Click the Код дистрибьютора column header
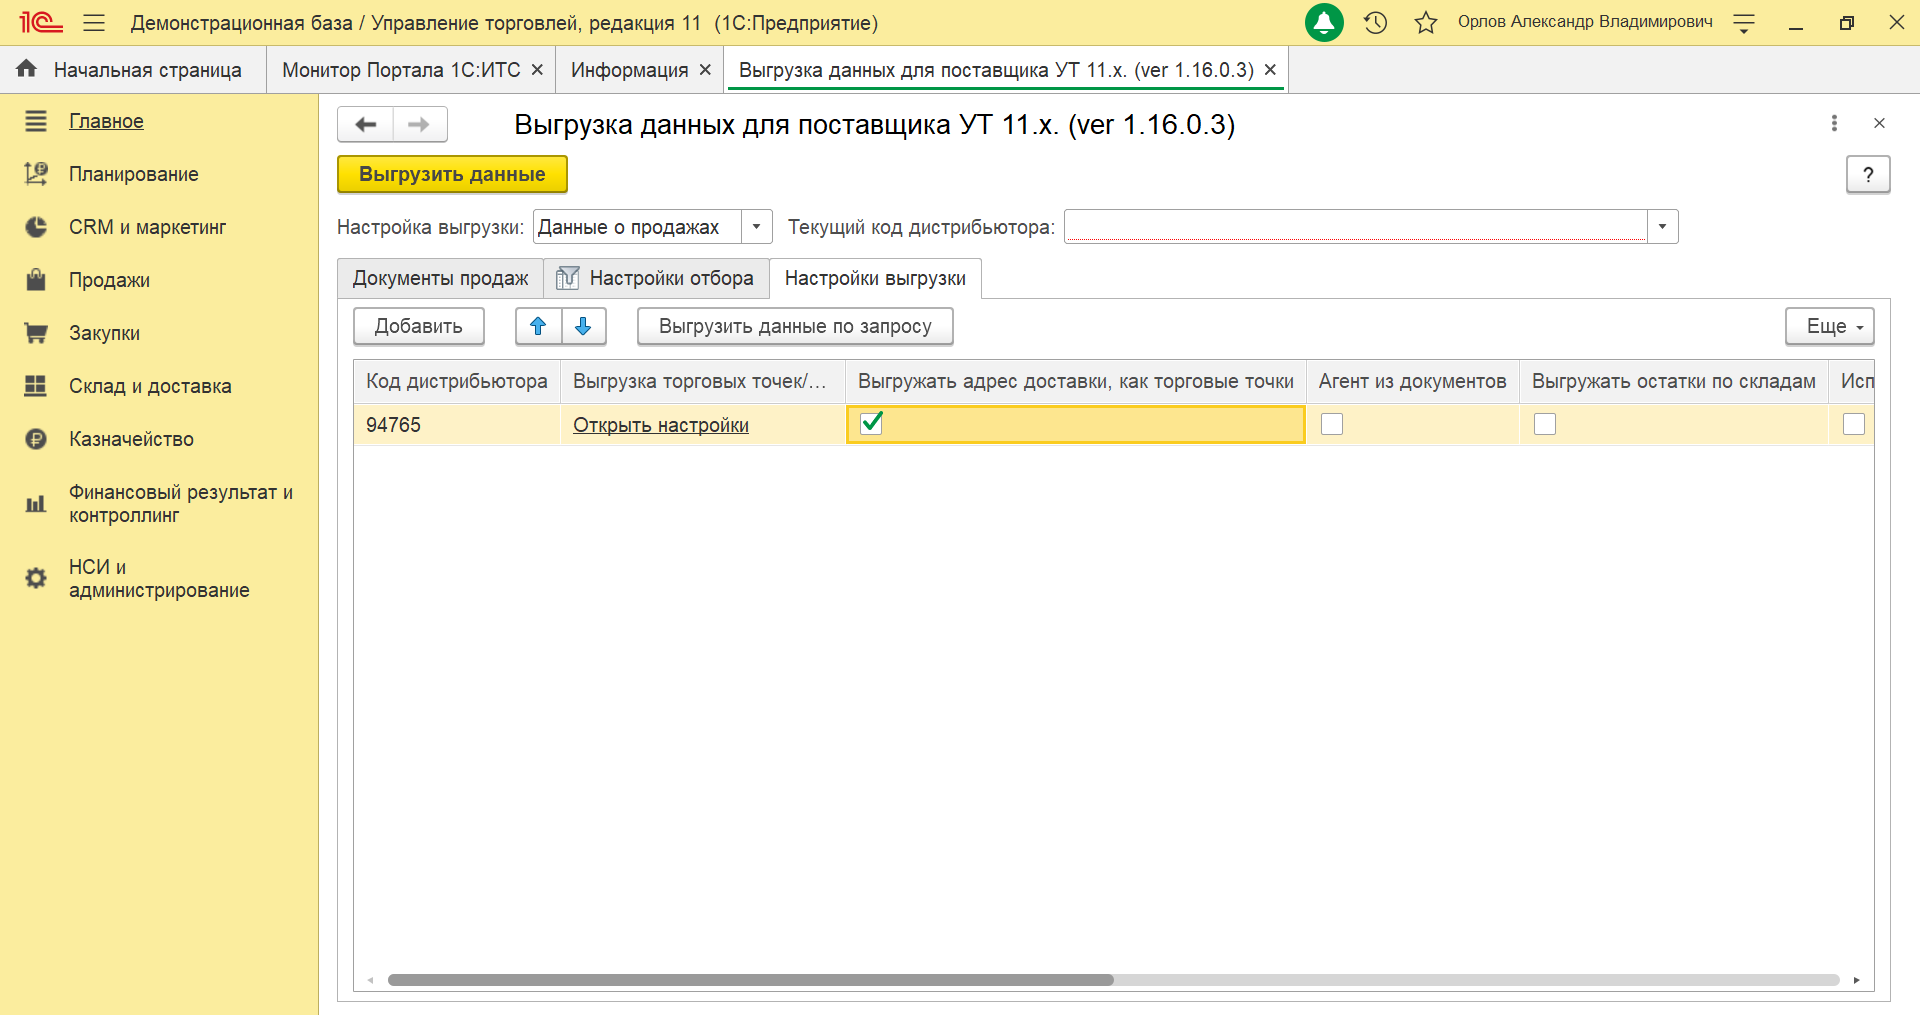This screenshot has width=1920, height=1015. click(457, 381)
